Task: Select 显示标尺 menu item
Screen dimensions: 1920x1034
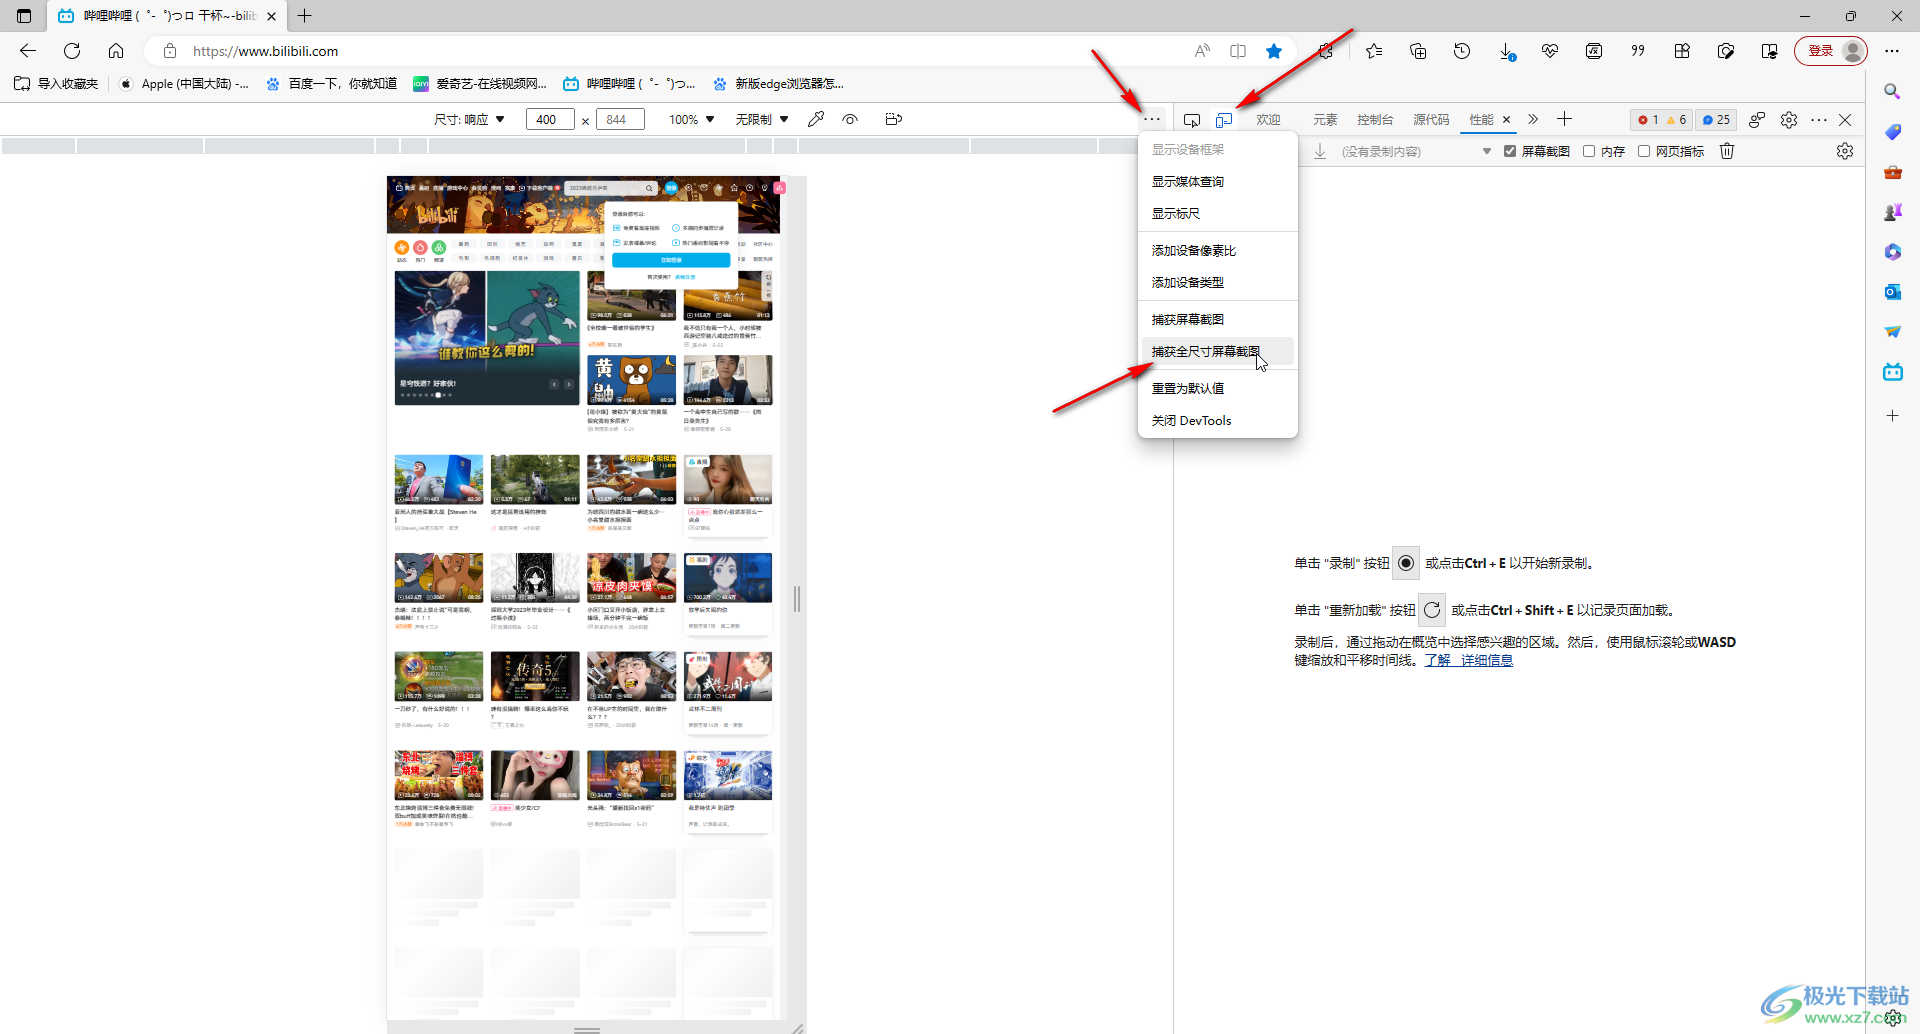Action: pyautogui.click(x=1218, y=213)
